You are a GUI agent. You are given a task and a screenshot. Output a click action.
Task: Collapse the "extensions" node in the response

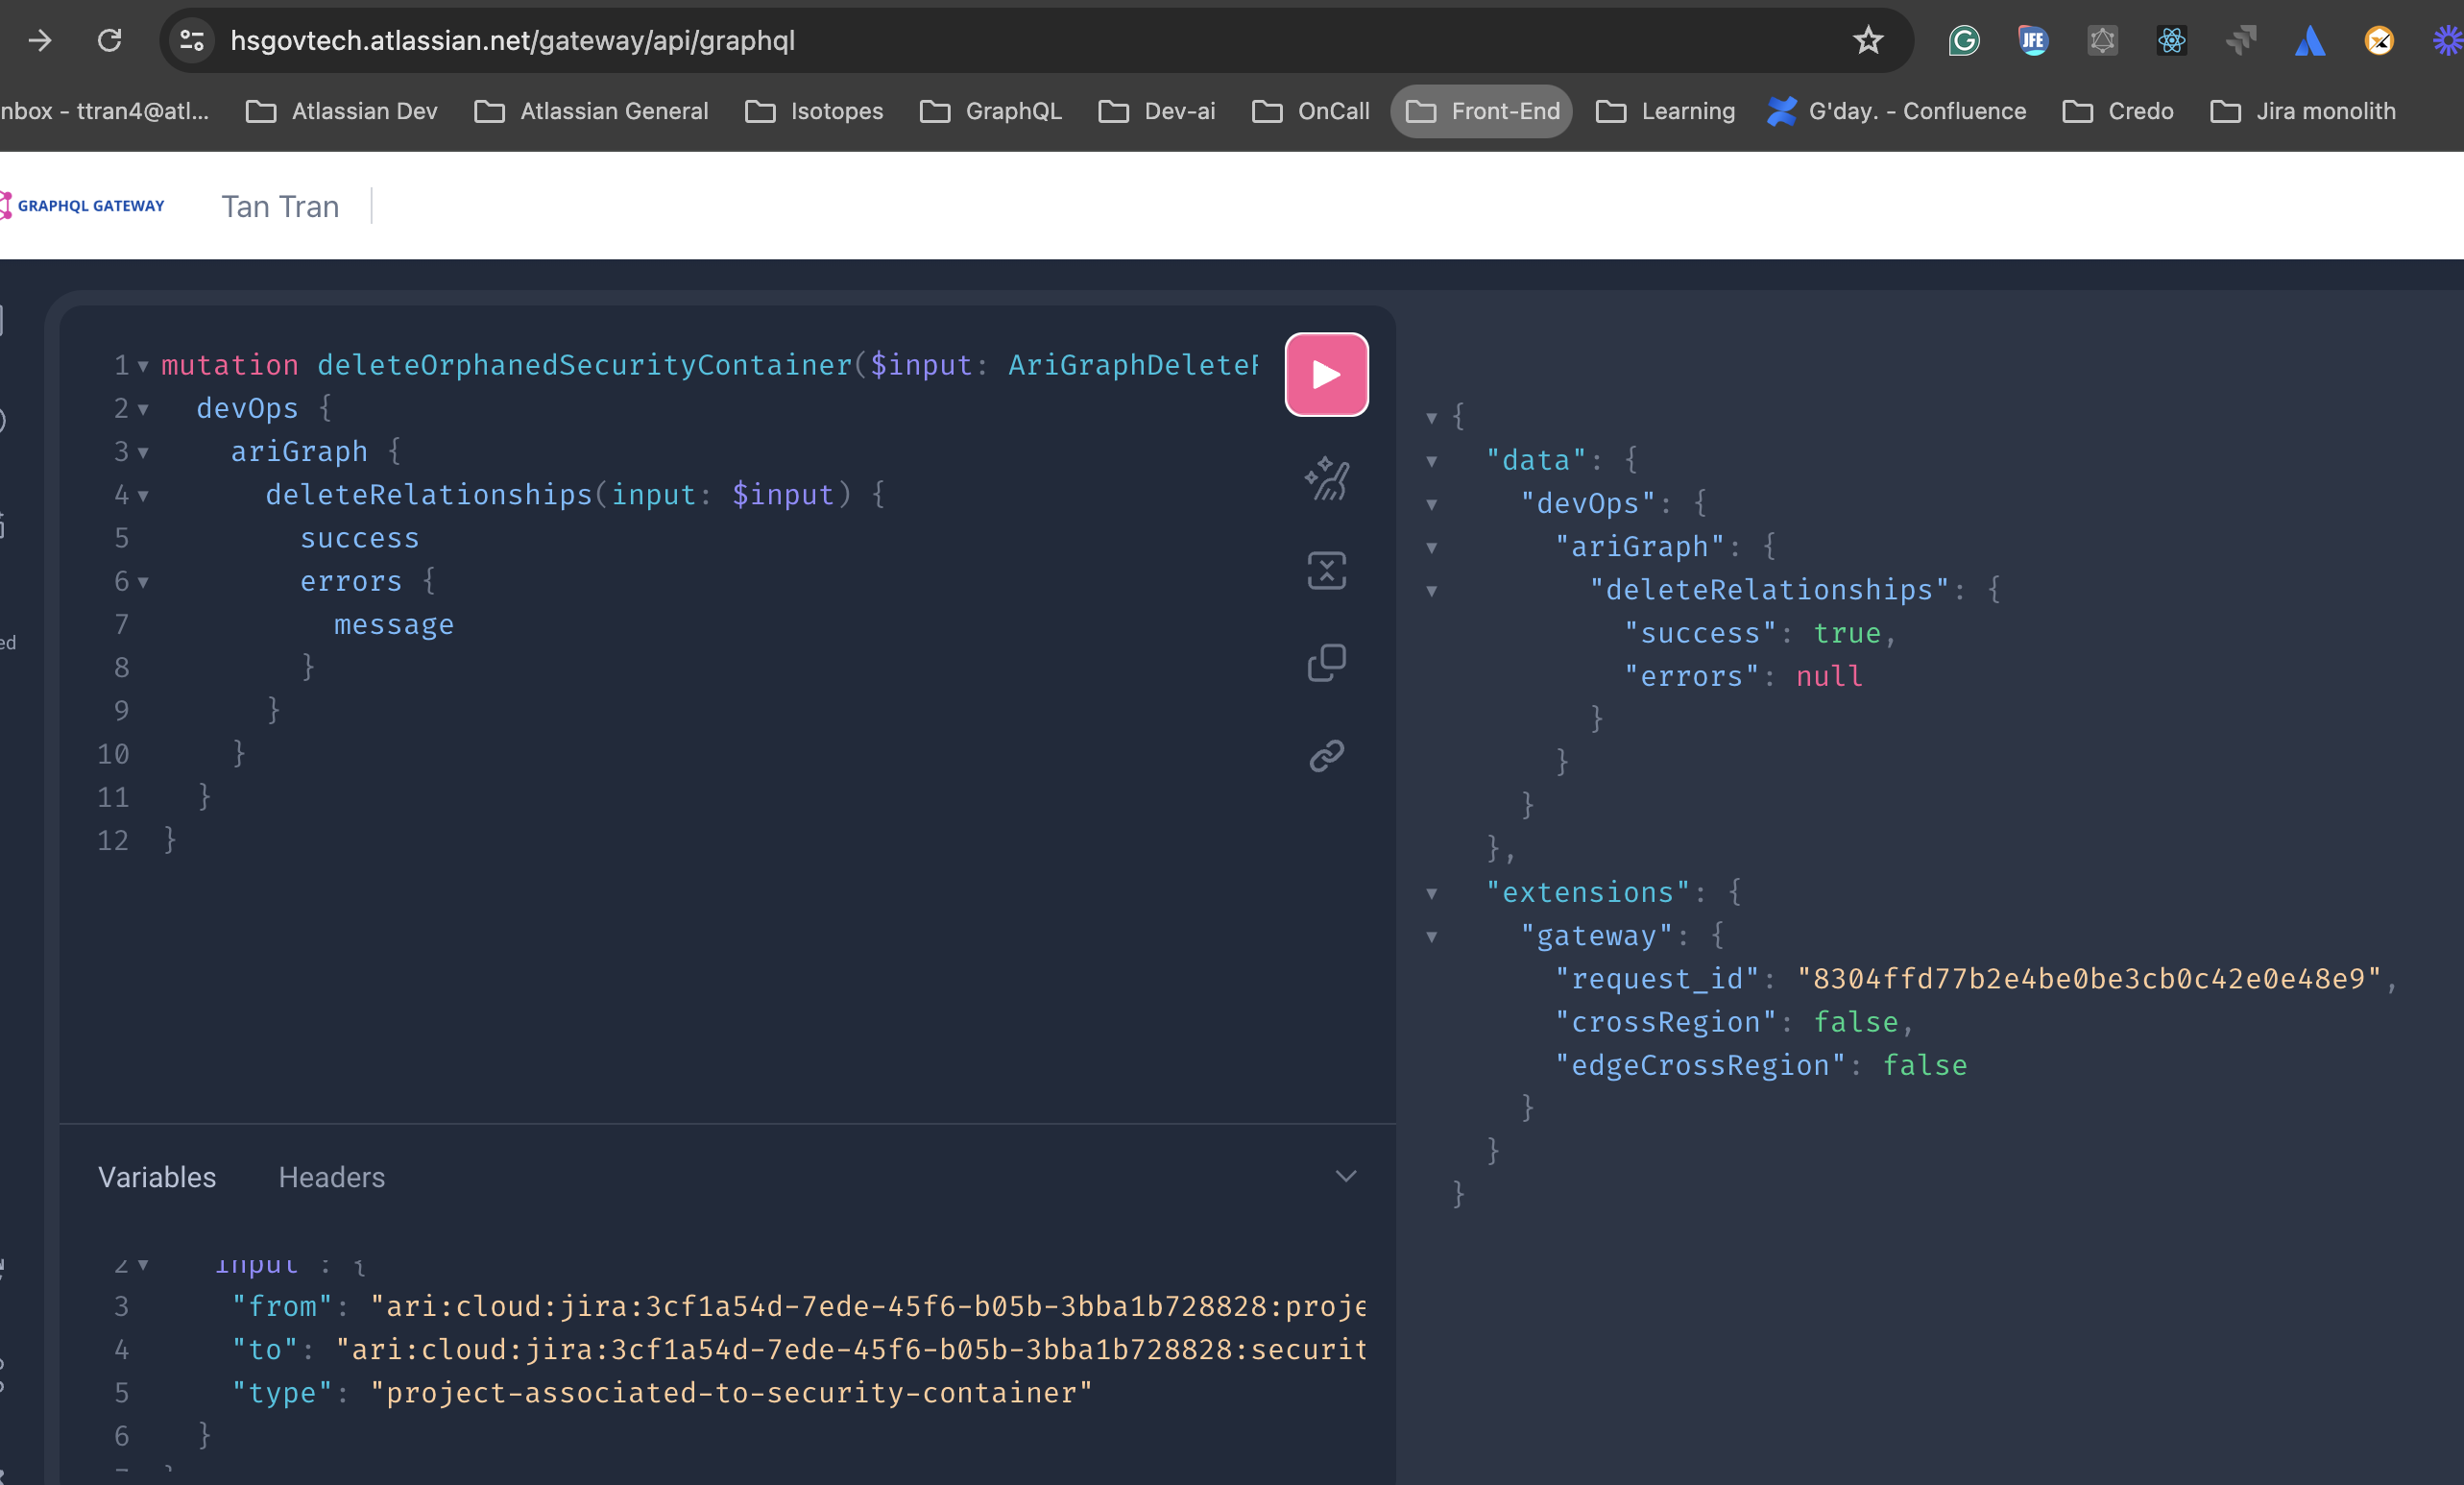pyautogui.click(x=1431, y=893)
